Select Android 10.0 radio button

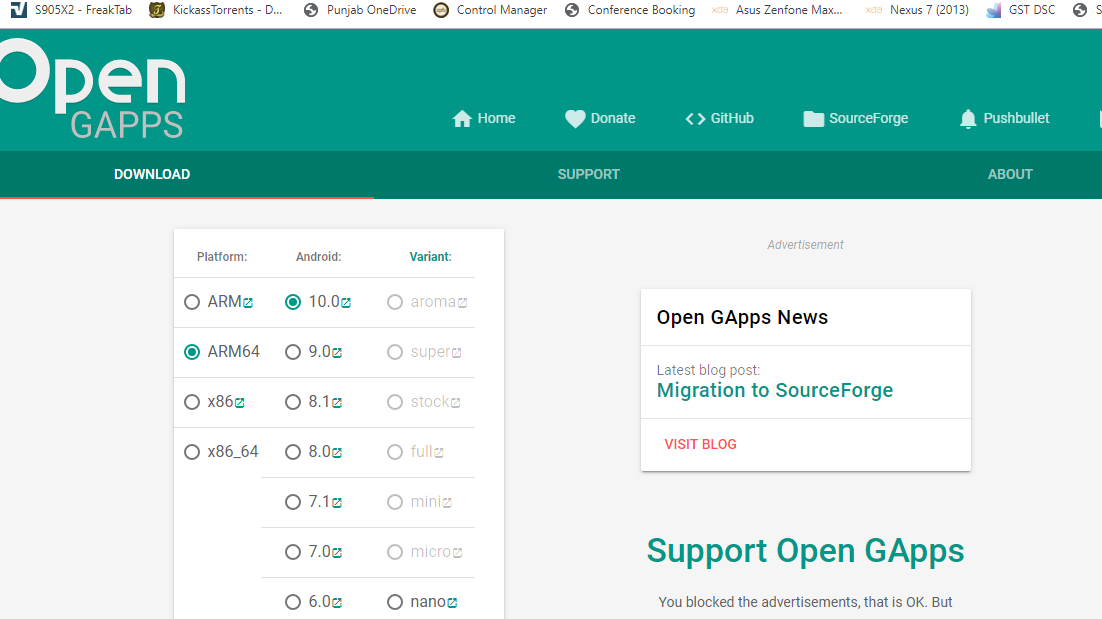[x=293, y=302]
